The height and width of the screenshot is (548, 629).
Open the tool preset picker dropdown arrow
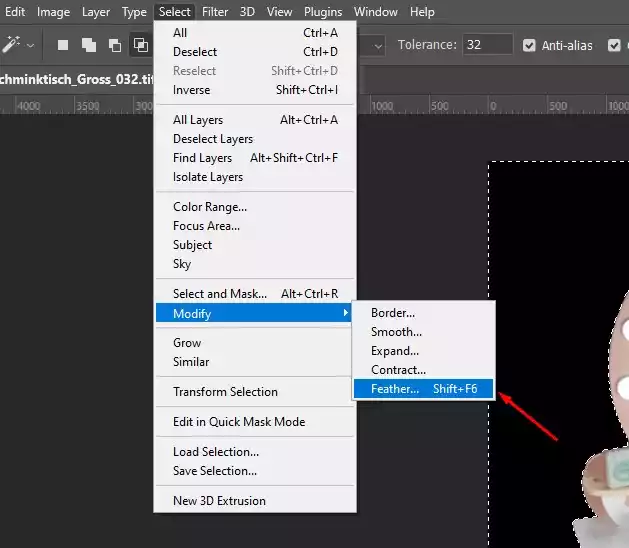click(31, 45)
